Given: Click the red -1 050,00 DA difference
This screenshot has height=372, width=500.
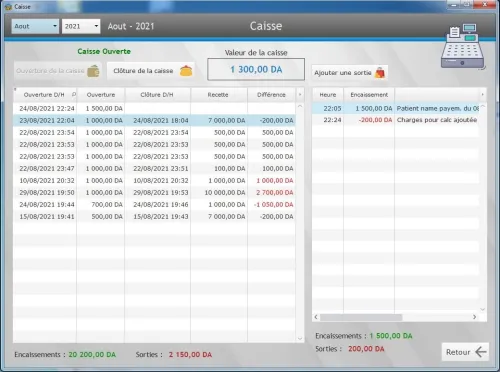Looking at the screenshot, I should pyautogui.click(x=273, y=204).
